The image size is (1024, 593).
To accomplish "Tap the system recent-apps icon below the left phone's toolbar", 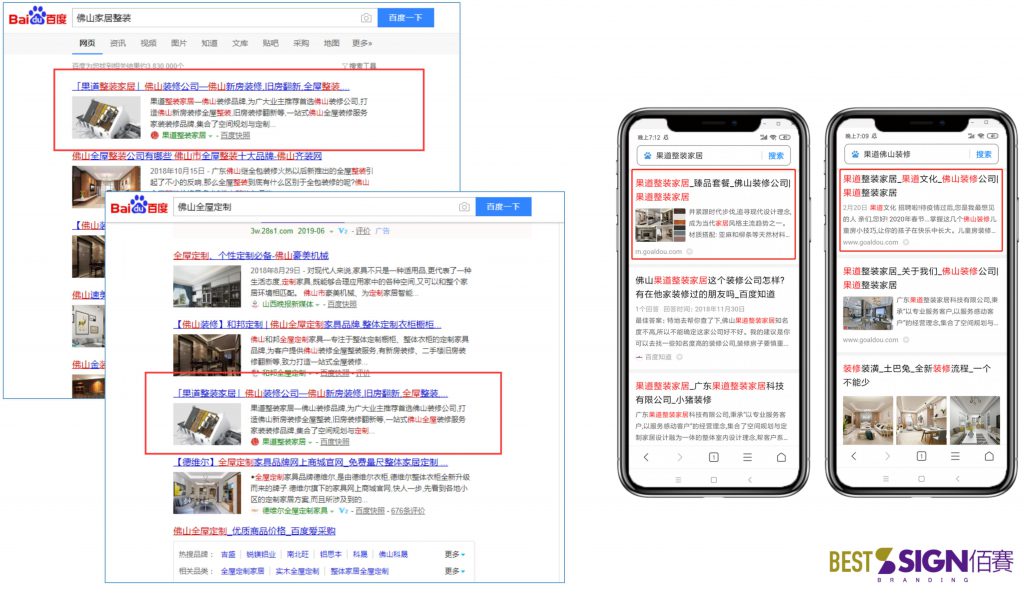I will pos(678,479).
